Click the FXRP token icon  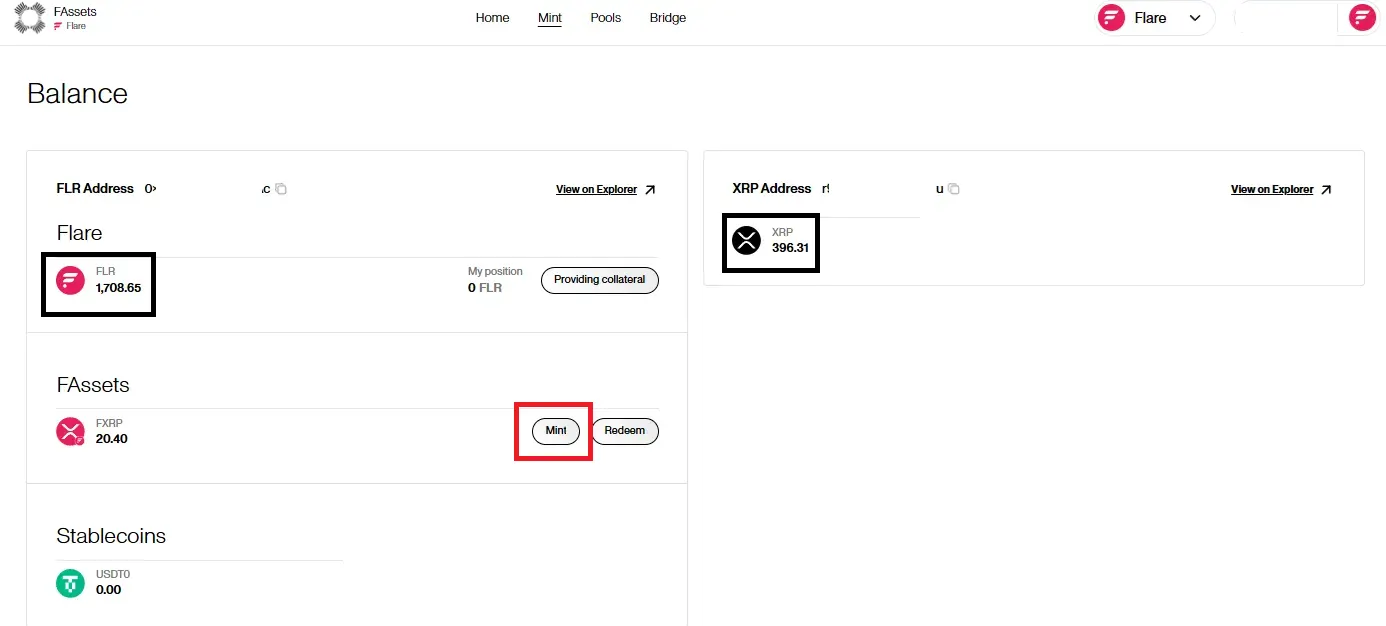pyautogui.click(x=70, y=432)
